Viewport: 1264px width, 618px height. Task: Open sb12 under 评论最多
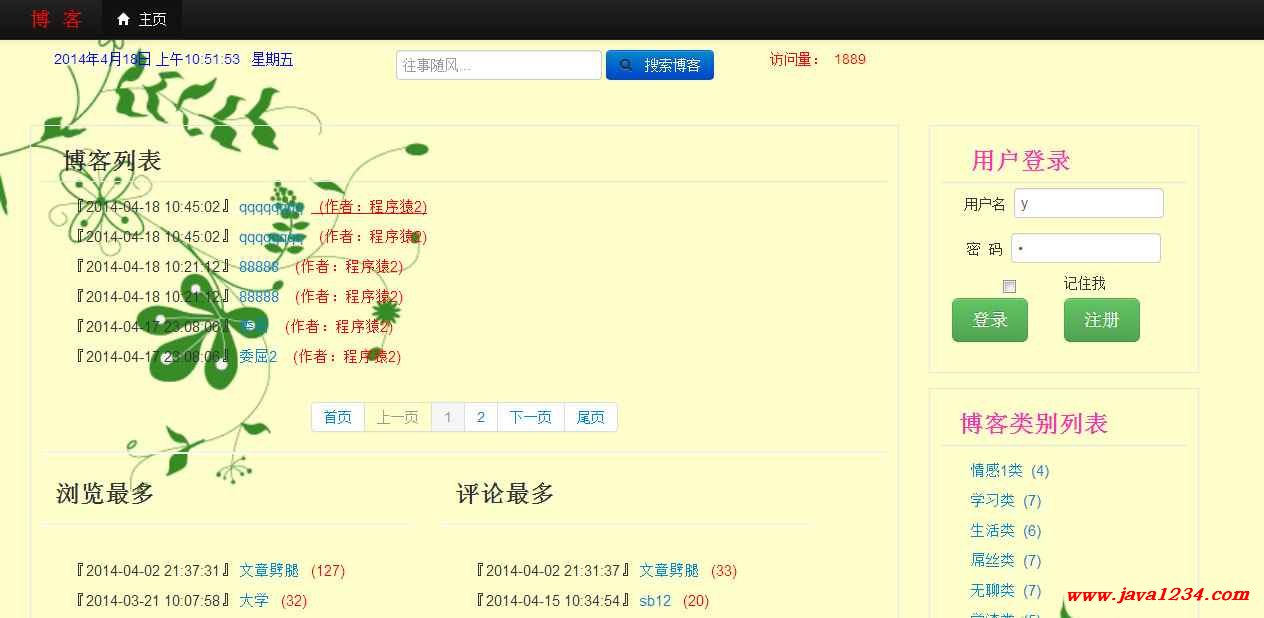point(655,600)
